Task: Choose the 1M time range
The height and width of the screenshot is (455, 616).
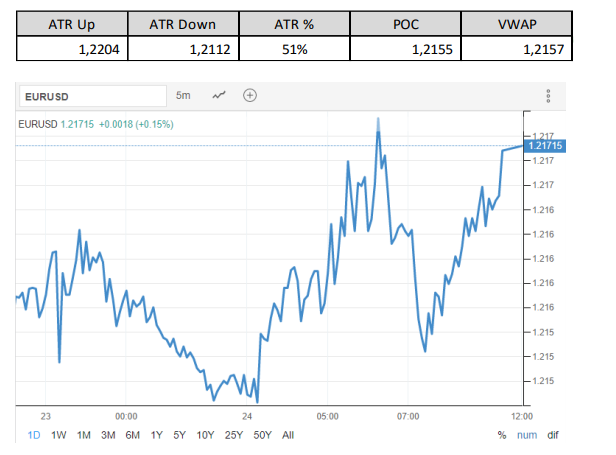Action: pos(83,435)
